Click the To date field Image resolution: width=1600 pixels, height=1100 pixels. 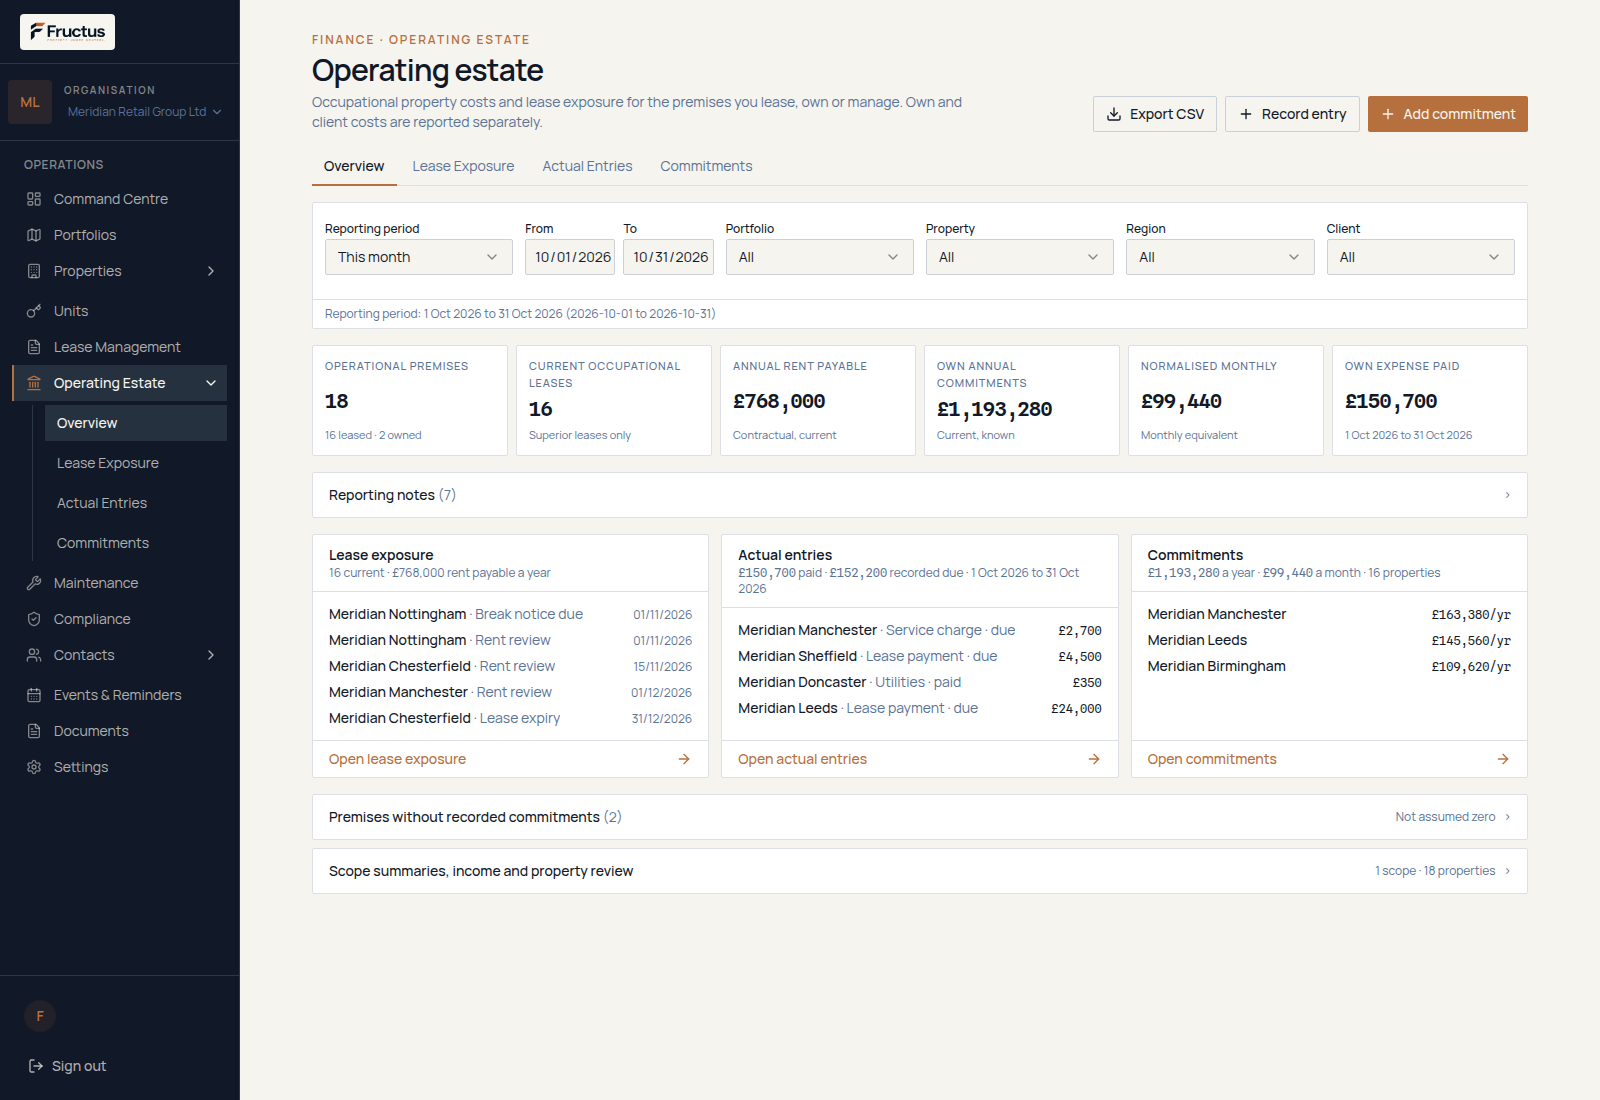pos(668,257)
